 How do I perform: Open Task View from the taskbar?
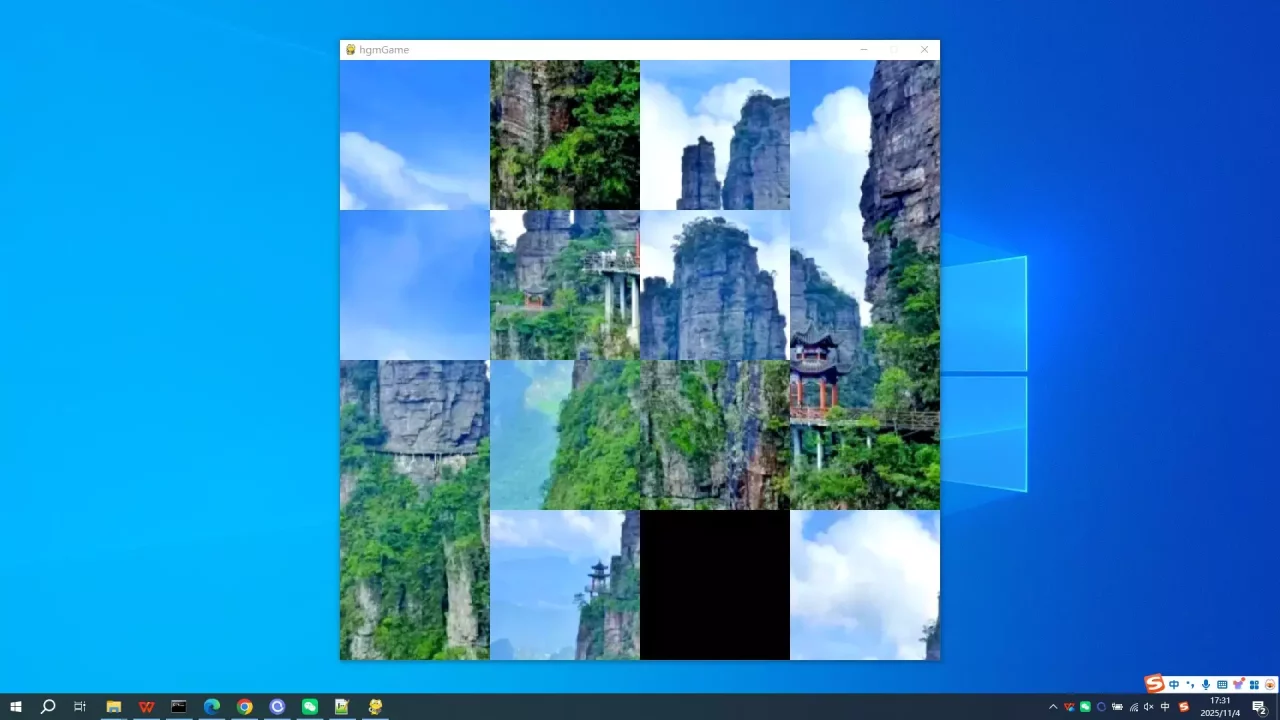point(79,707)
